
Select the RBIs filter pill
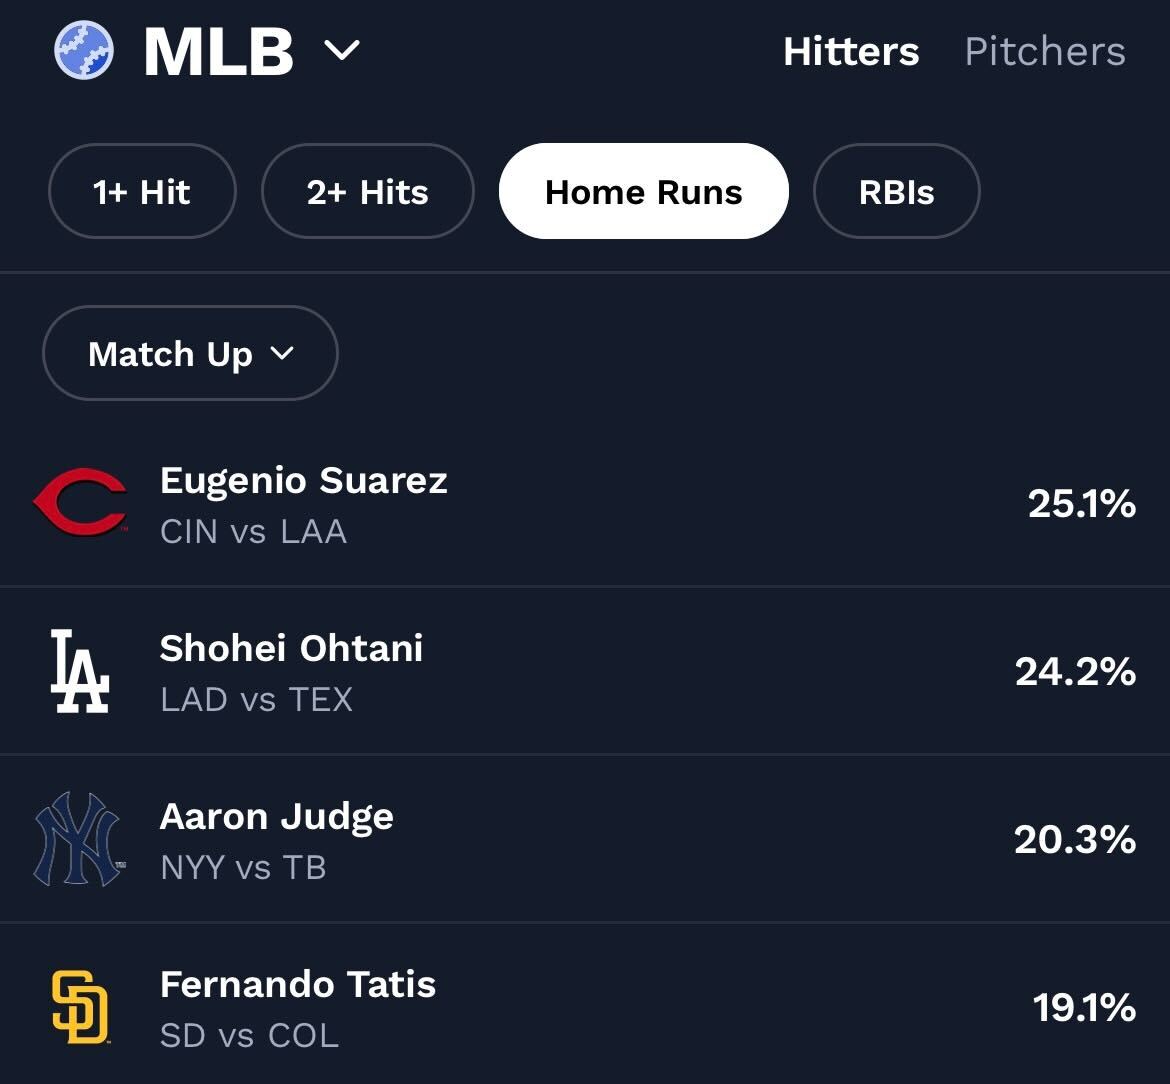pos(896,191)
